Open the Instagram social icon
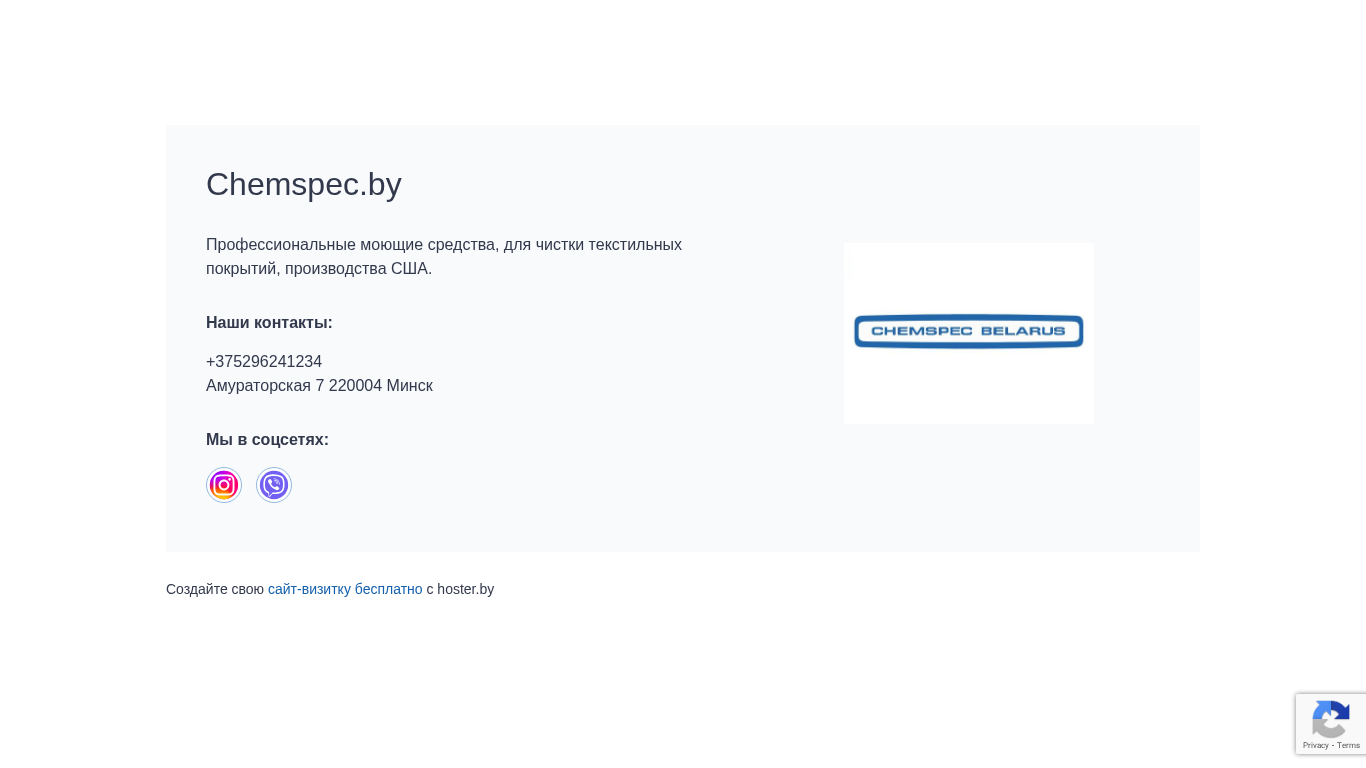 click(x=224, y=485)
